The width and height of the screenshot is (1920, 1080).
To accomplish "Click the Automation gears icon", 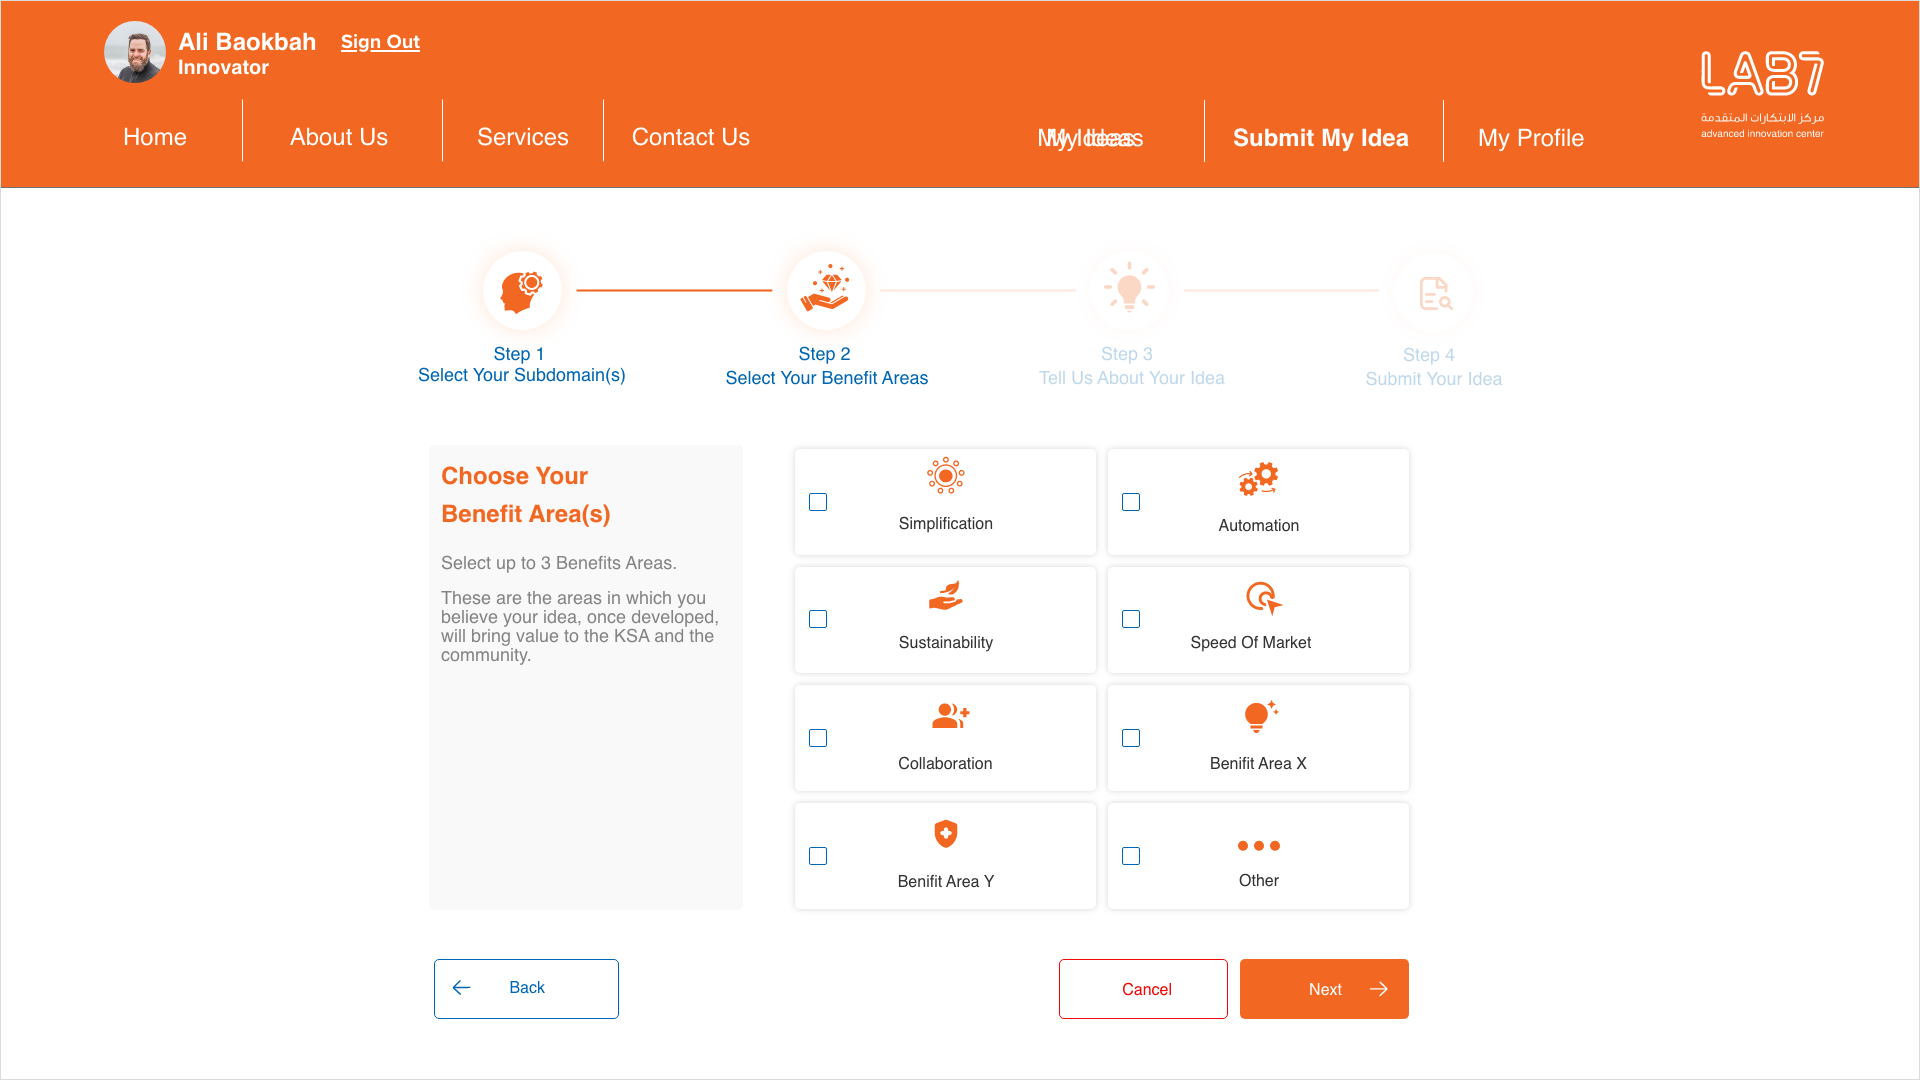I will tap(1258, 479).
